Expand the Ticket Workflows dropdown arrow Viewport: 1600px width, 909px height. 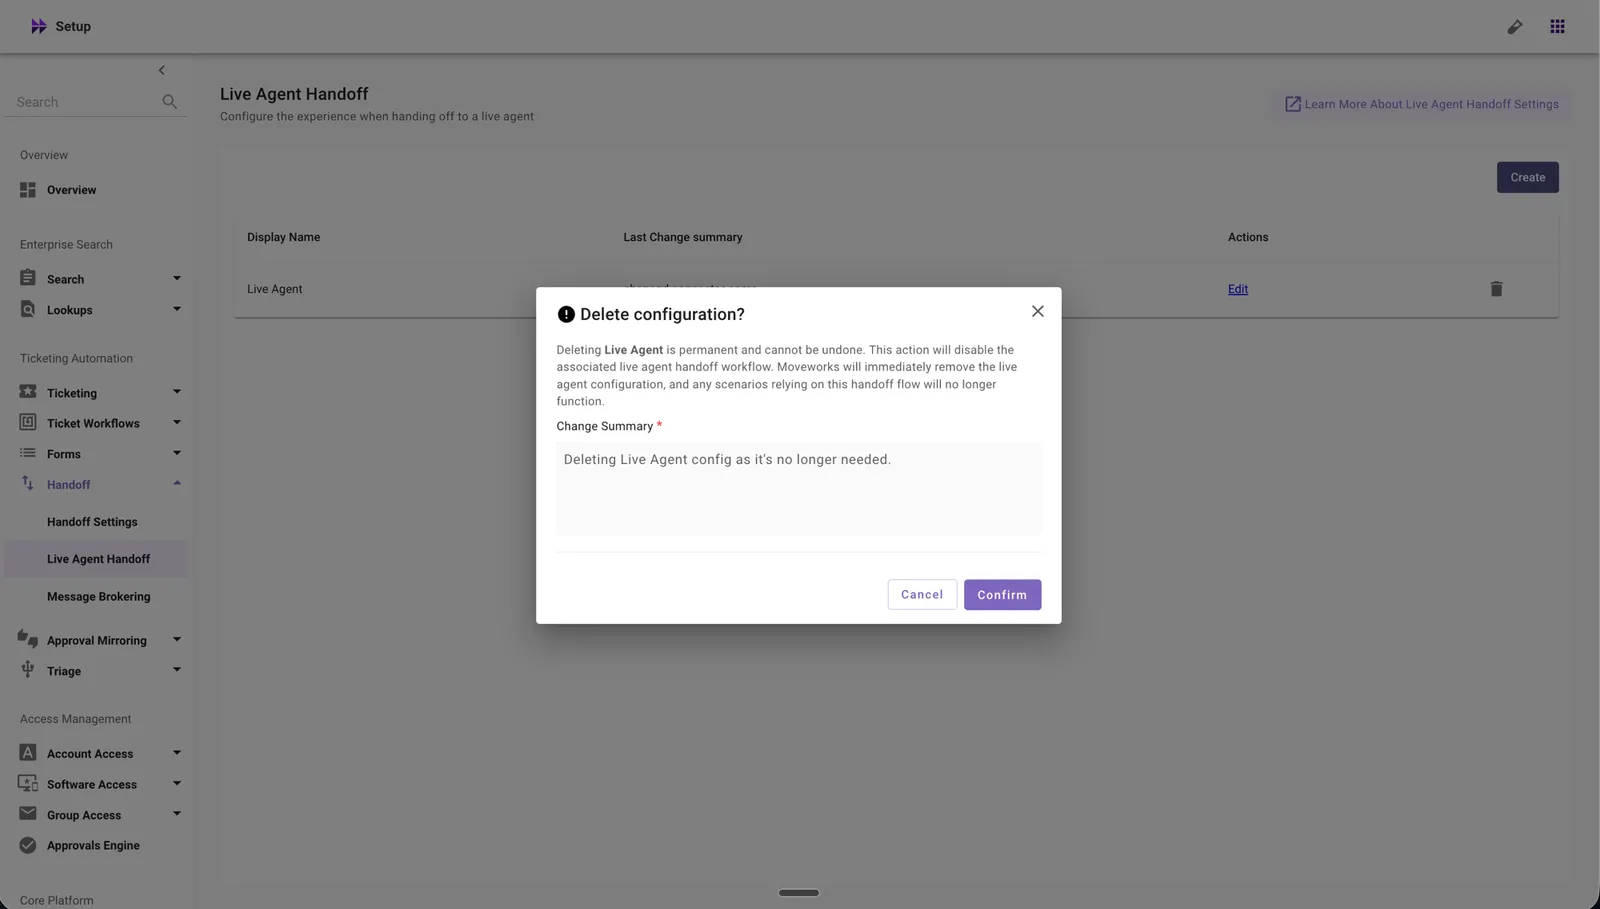click(x=177, y=422)
